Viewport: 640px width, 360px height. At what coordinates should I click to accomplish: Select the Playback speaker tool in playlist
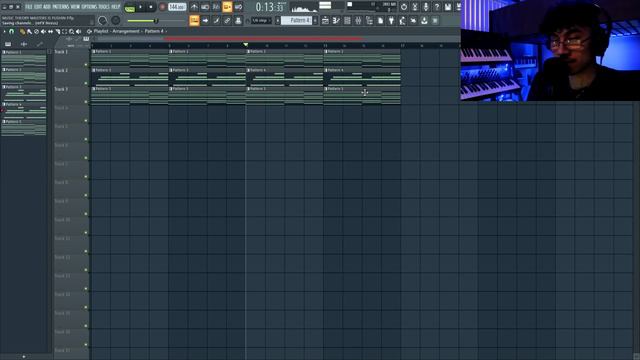click(x=79, y=31)
